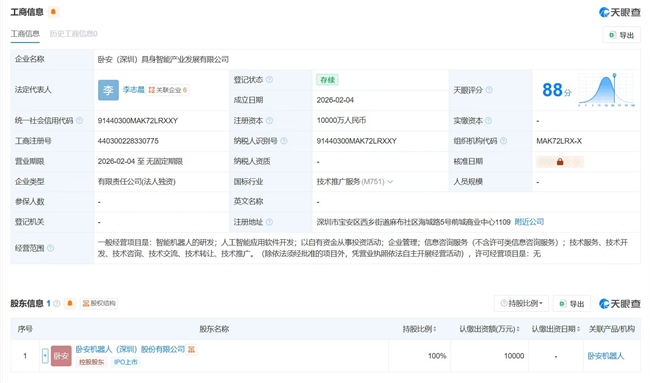Click the 存续 status badge
This screenshot has width=650, height=383.
pos(327,80)
